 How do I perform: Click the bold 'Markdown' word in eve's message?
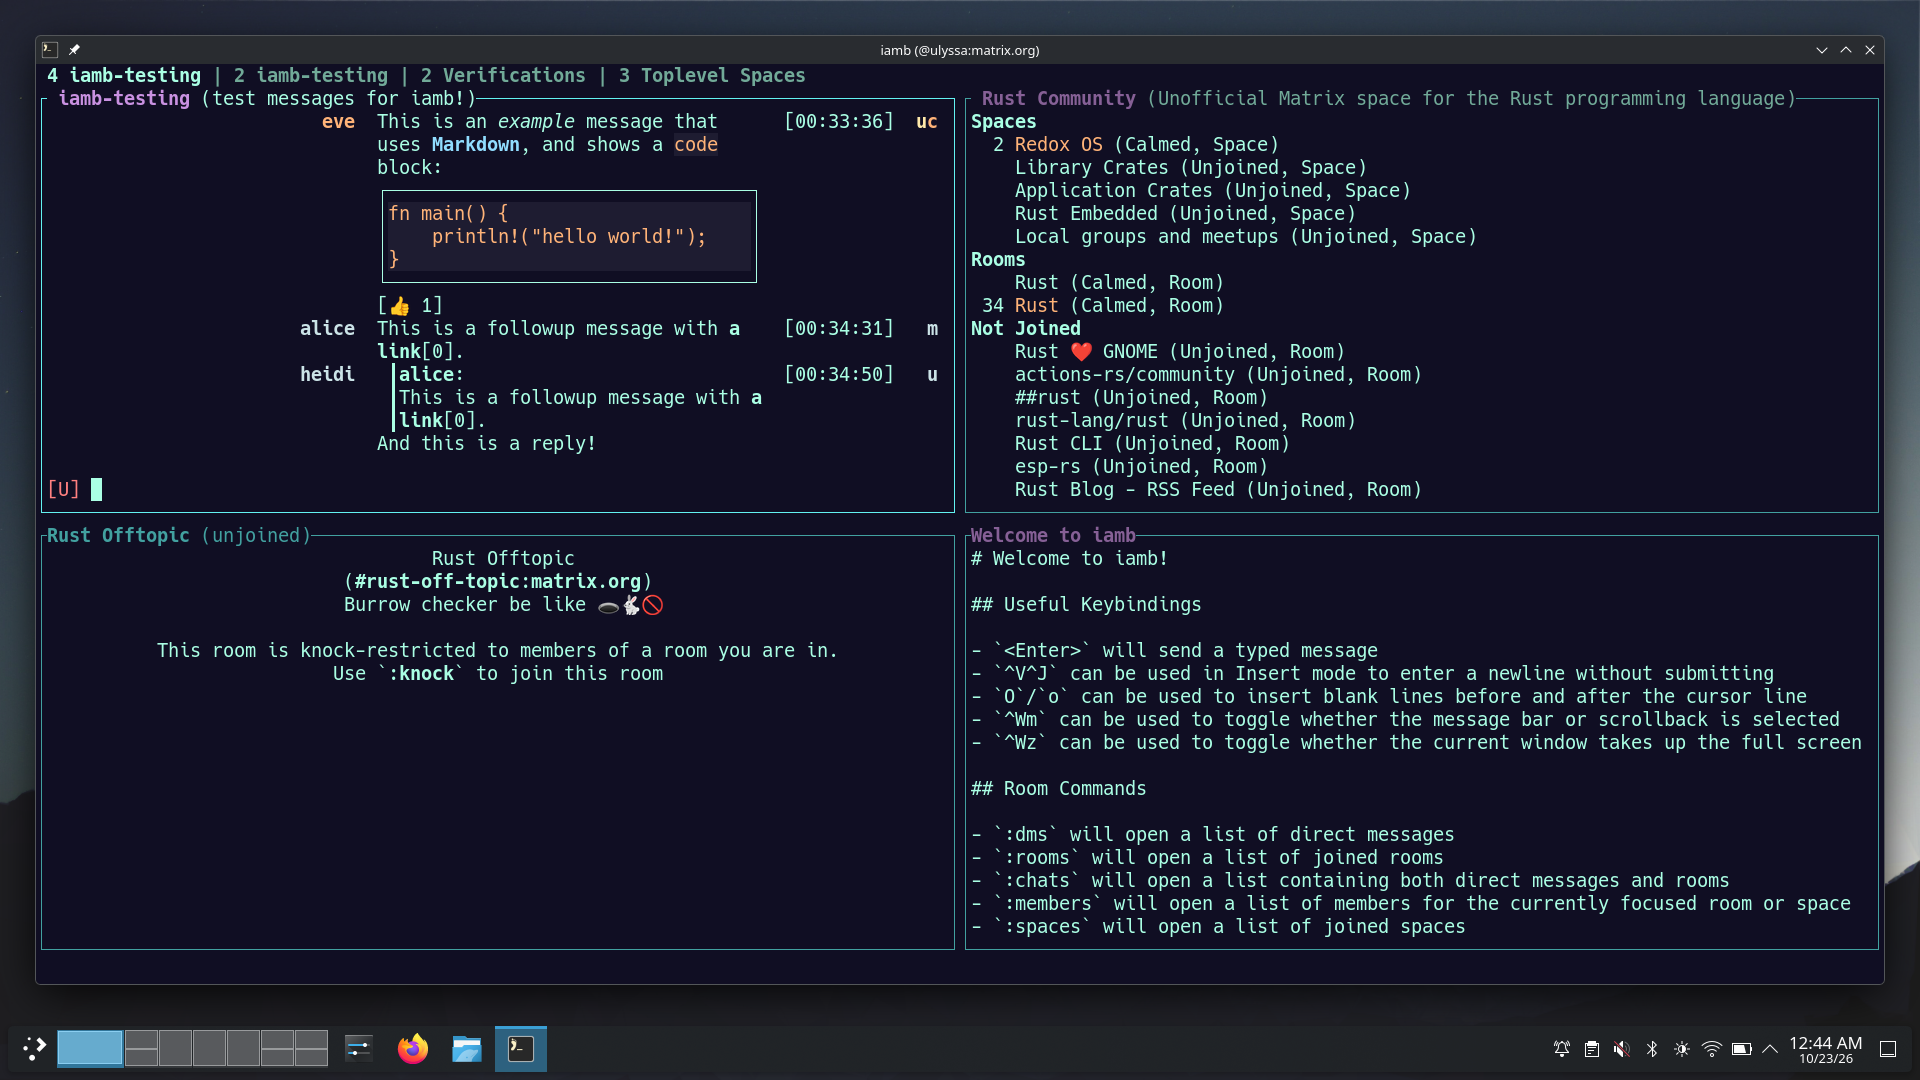(x=476, y=144)
